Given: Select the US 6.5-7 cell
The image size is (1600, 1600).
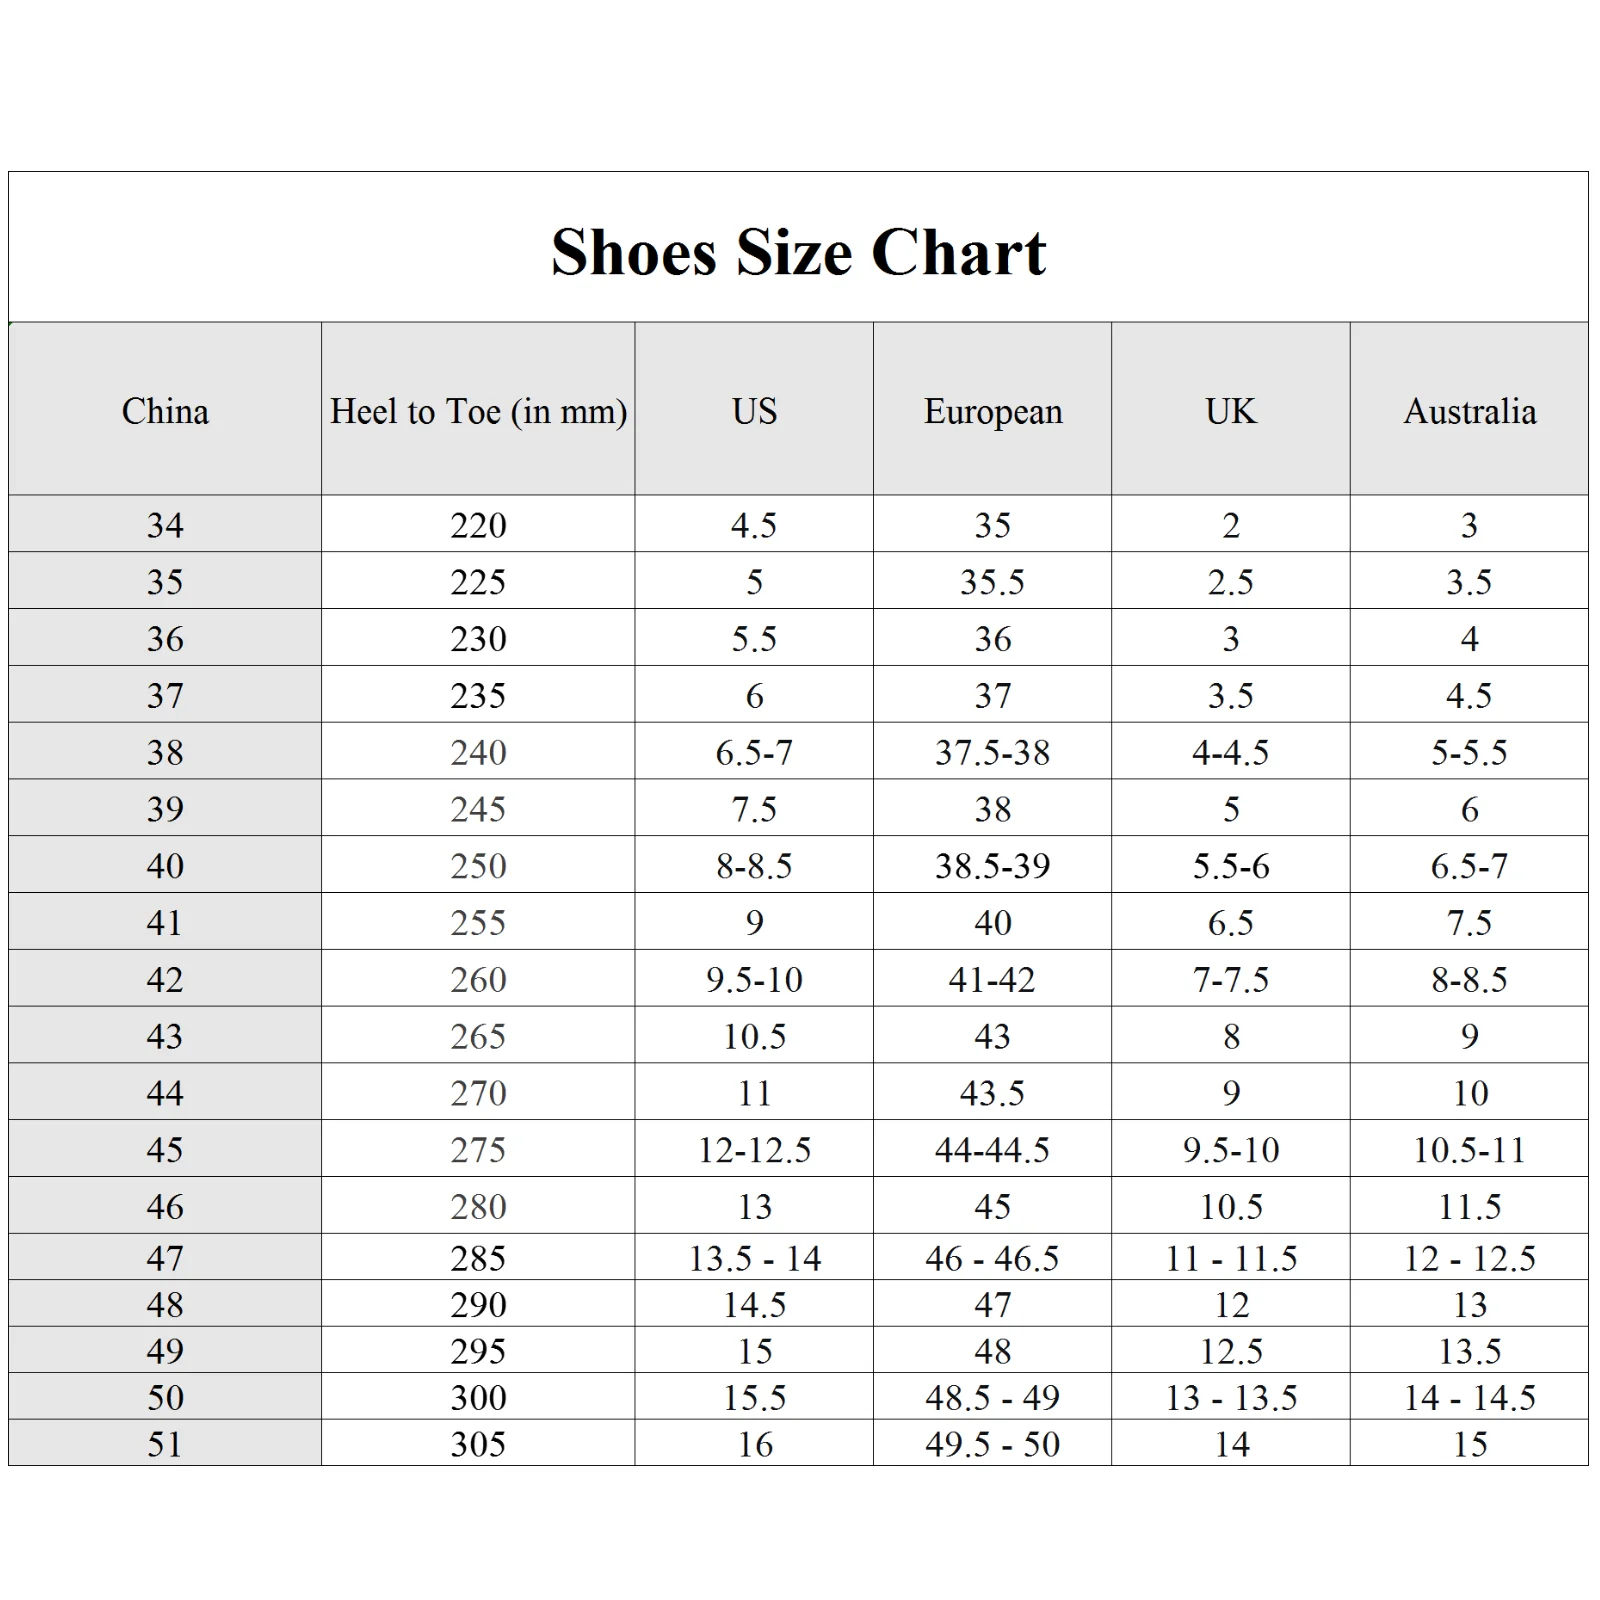Looking at the screenshot, I should (x=754, y=752).
